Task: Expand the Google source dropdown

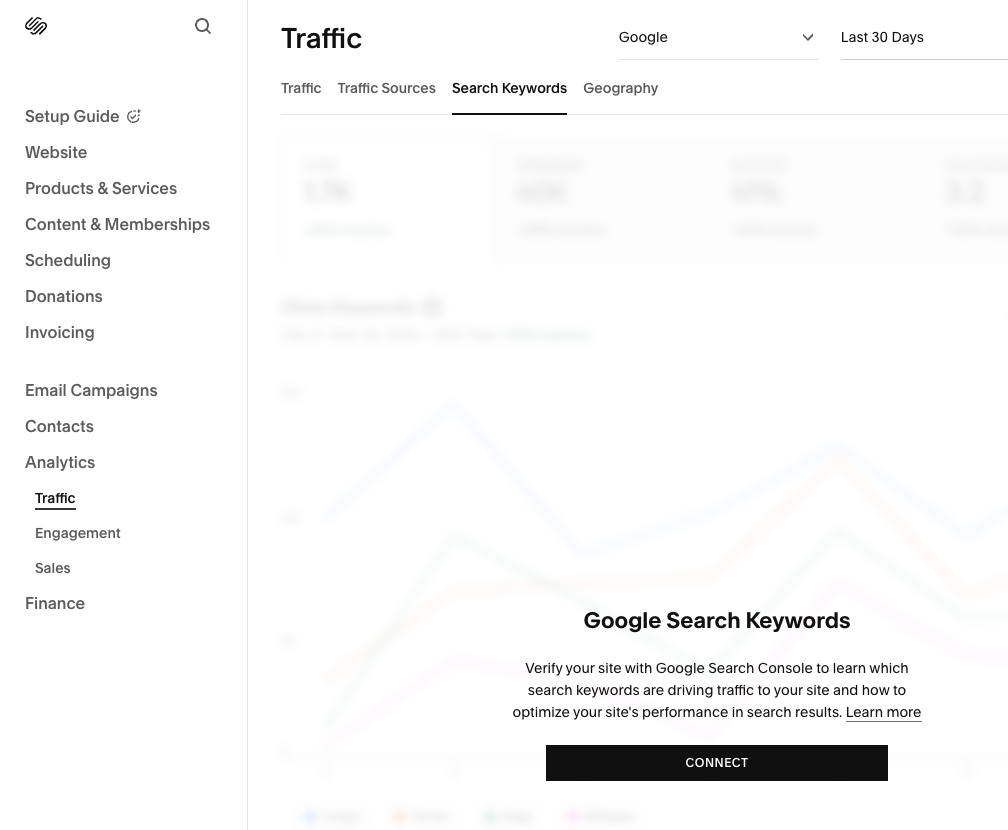Action: (718, 37)
